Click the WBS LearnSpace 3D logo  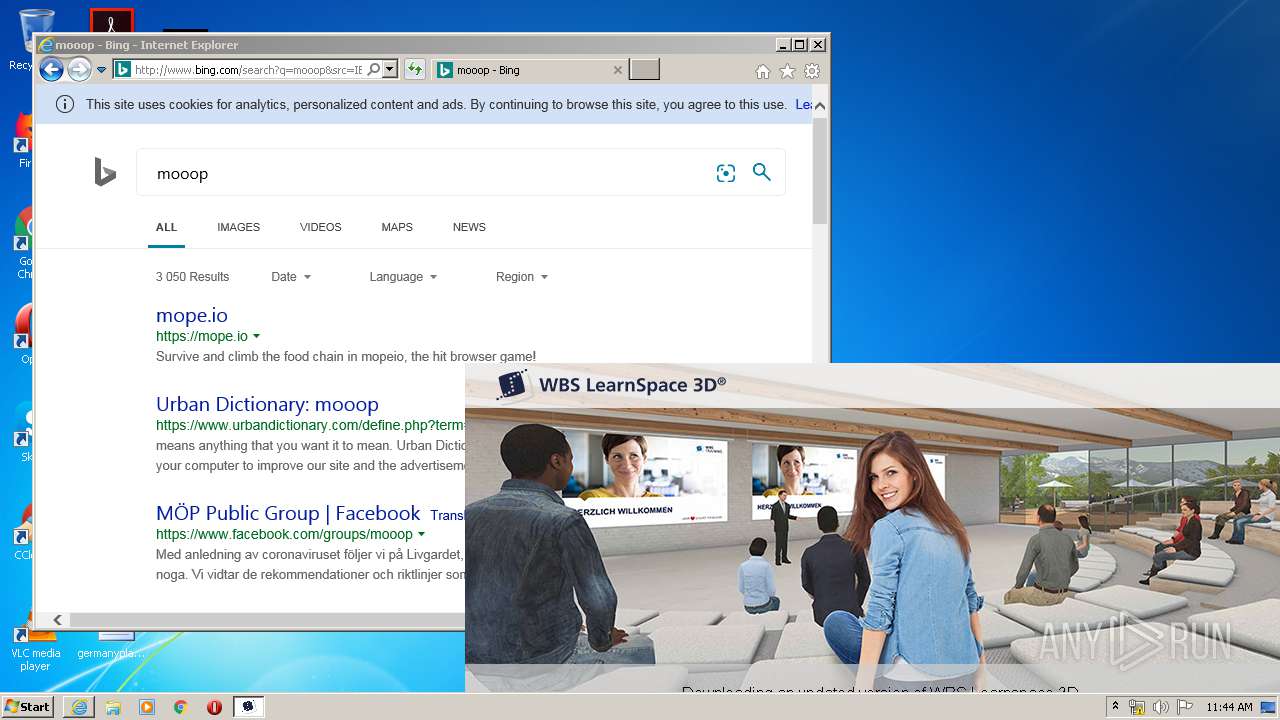[611, 385]
